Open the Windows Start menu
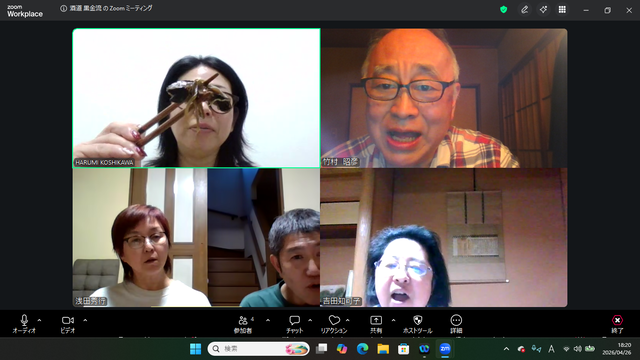 click(x=196, y=349)
